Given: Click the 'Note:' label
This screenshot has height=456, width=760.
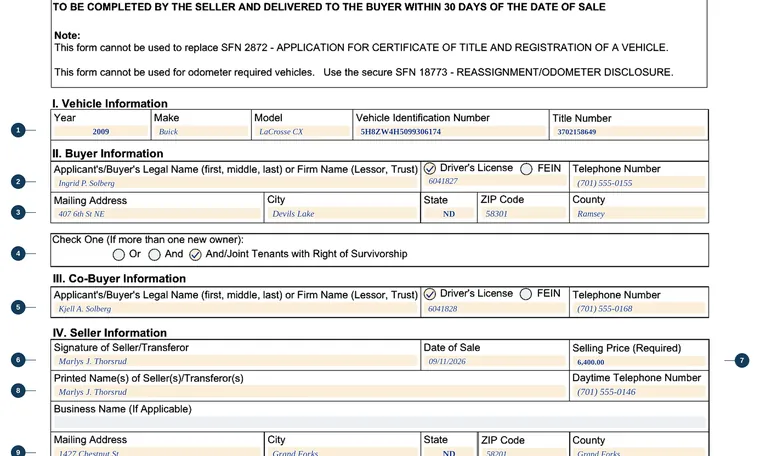Looking at the screenshot, I should click(67, 35).
